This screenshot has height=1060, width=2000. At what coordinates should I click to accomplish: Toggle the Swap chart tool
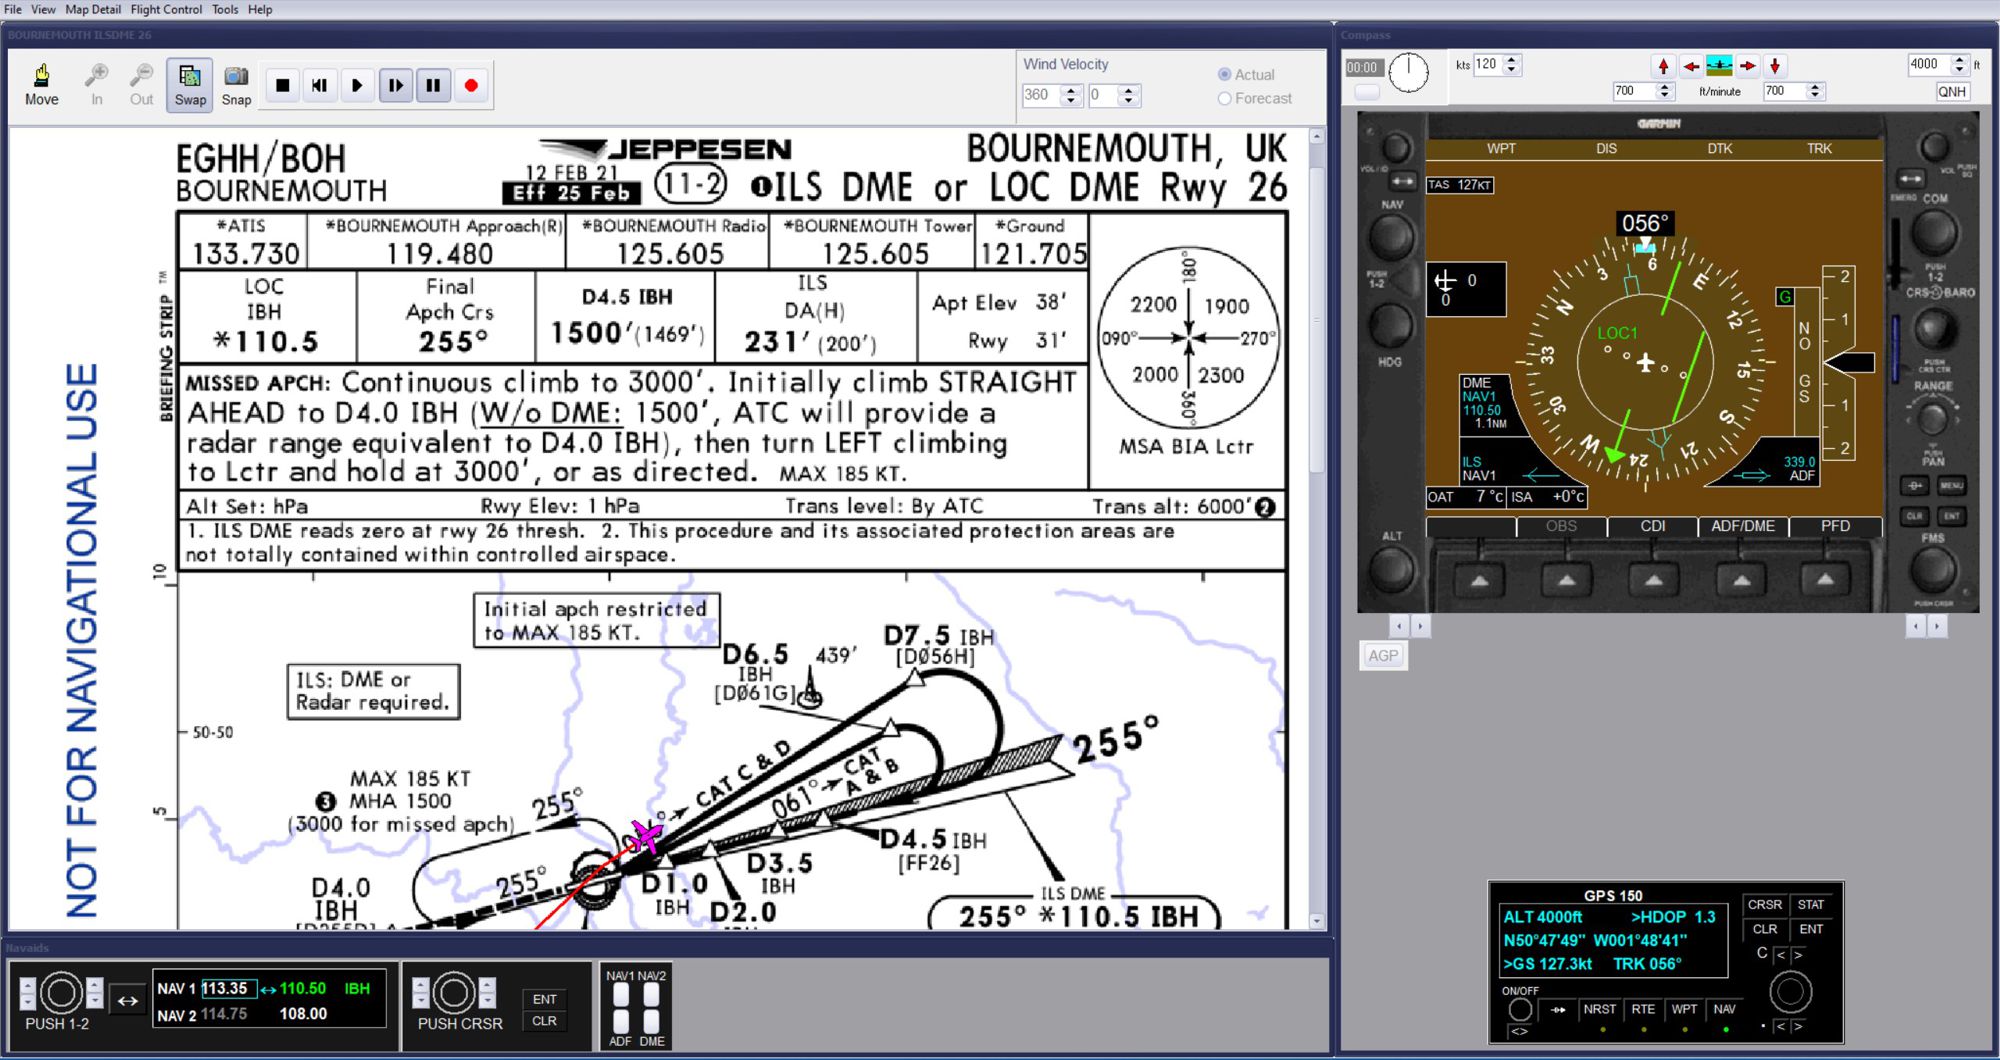(x=190, y=85)
